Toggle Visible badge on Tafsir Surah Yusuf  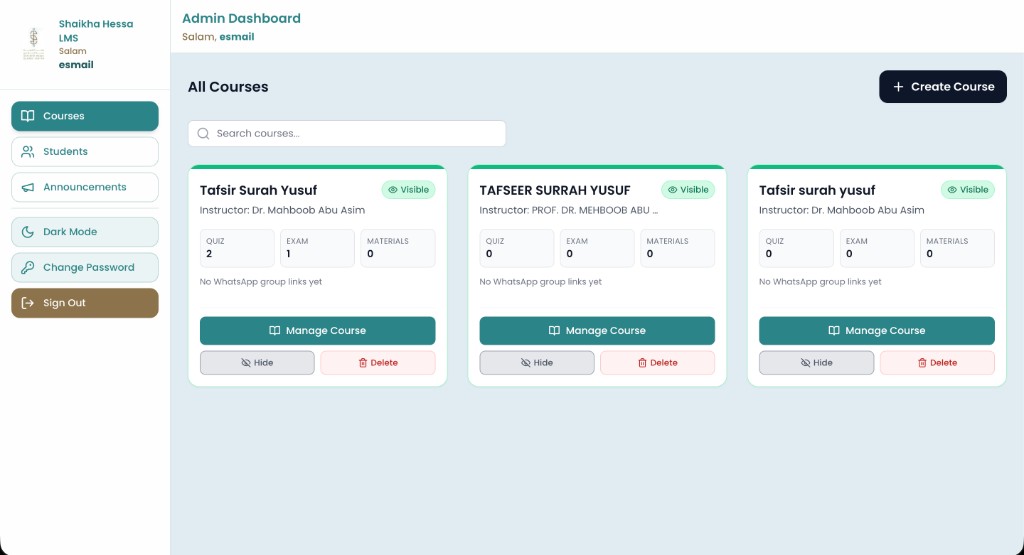click(x=409, y=190)
